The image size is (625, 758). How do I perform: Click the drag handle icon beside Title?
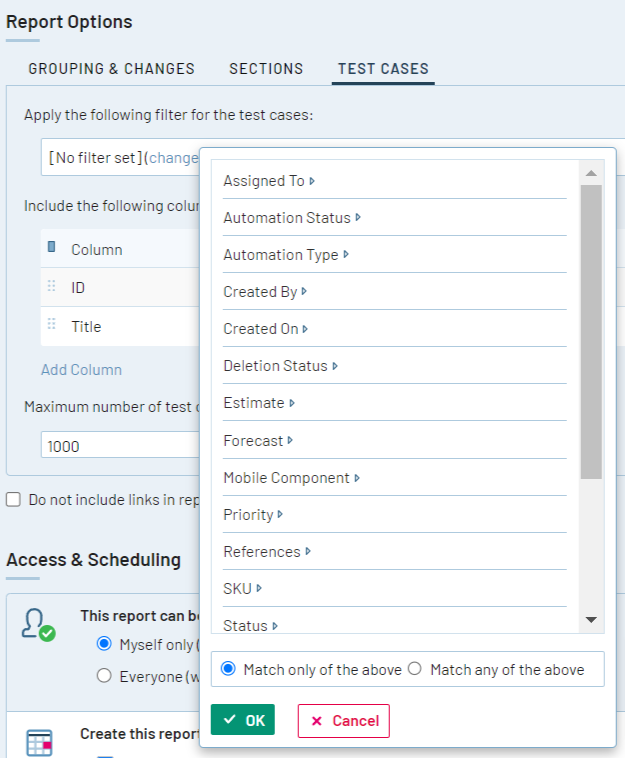click(x=51, y=326)
